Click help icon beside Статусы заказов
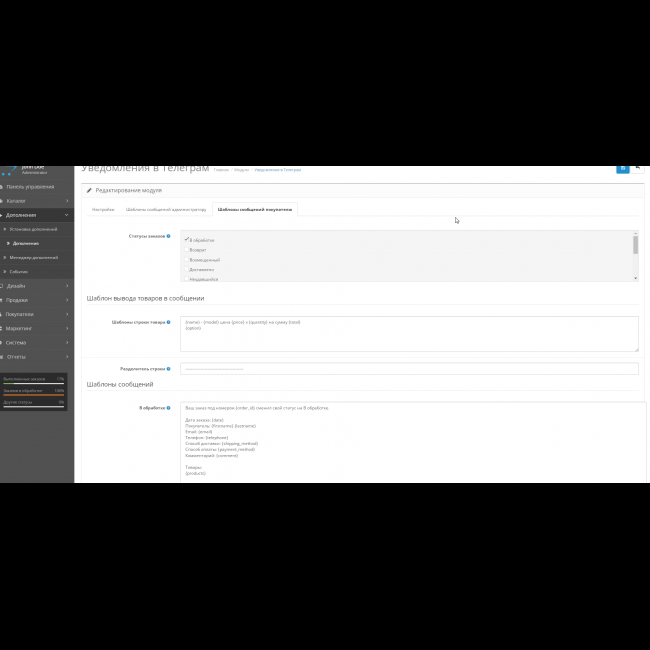650x650 pixels. pos(168,236)
